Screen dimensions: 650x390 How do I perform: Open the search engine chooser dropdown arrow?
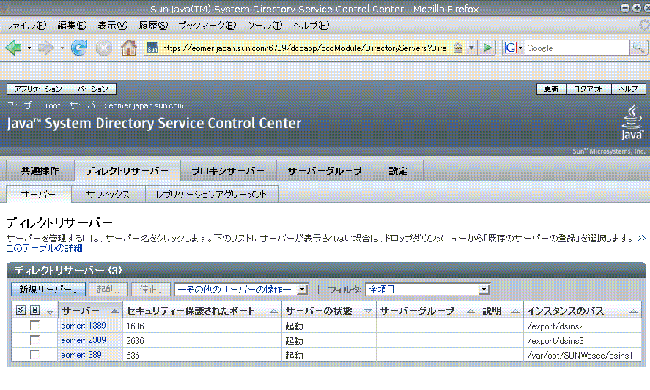pos(521,48)
